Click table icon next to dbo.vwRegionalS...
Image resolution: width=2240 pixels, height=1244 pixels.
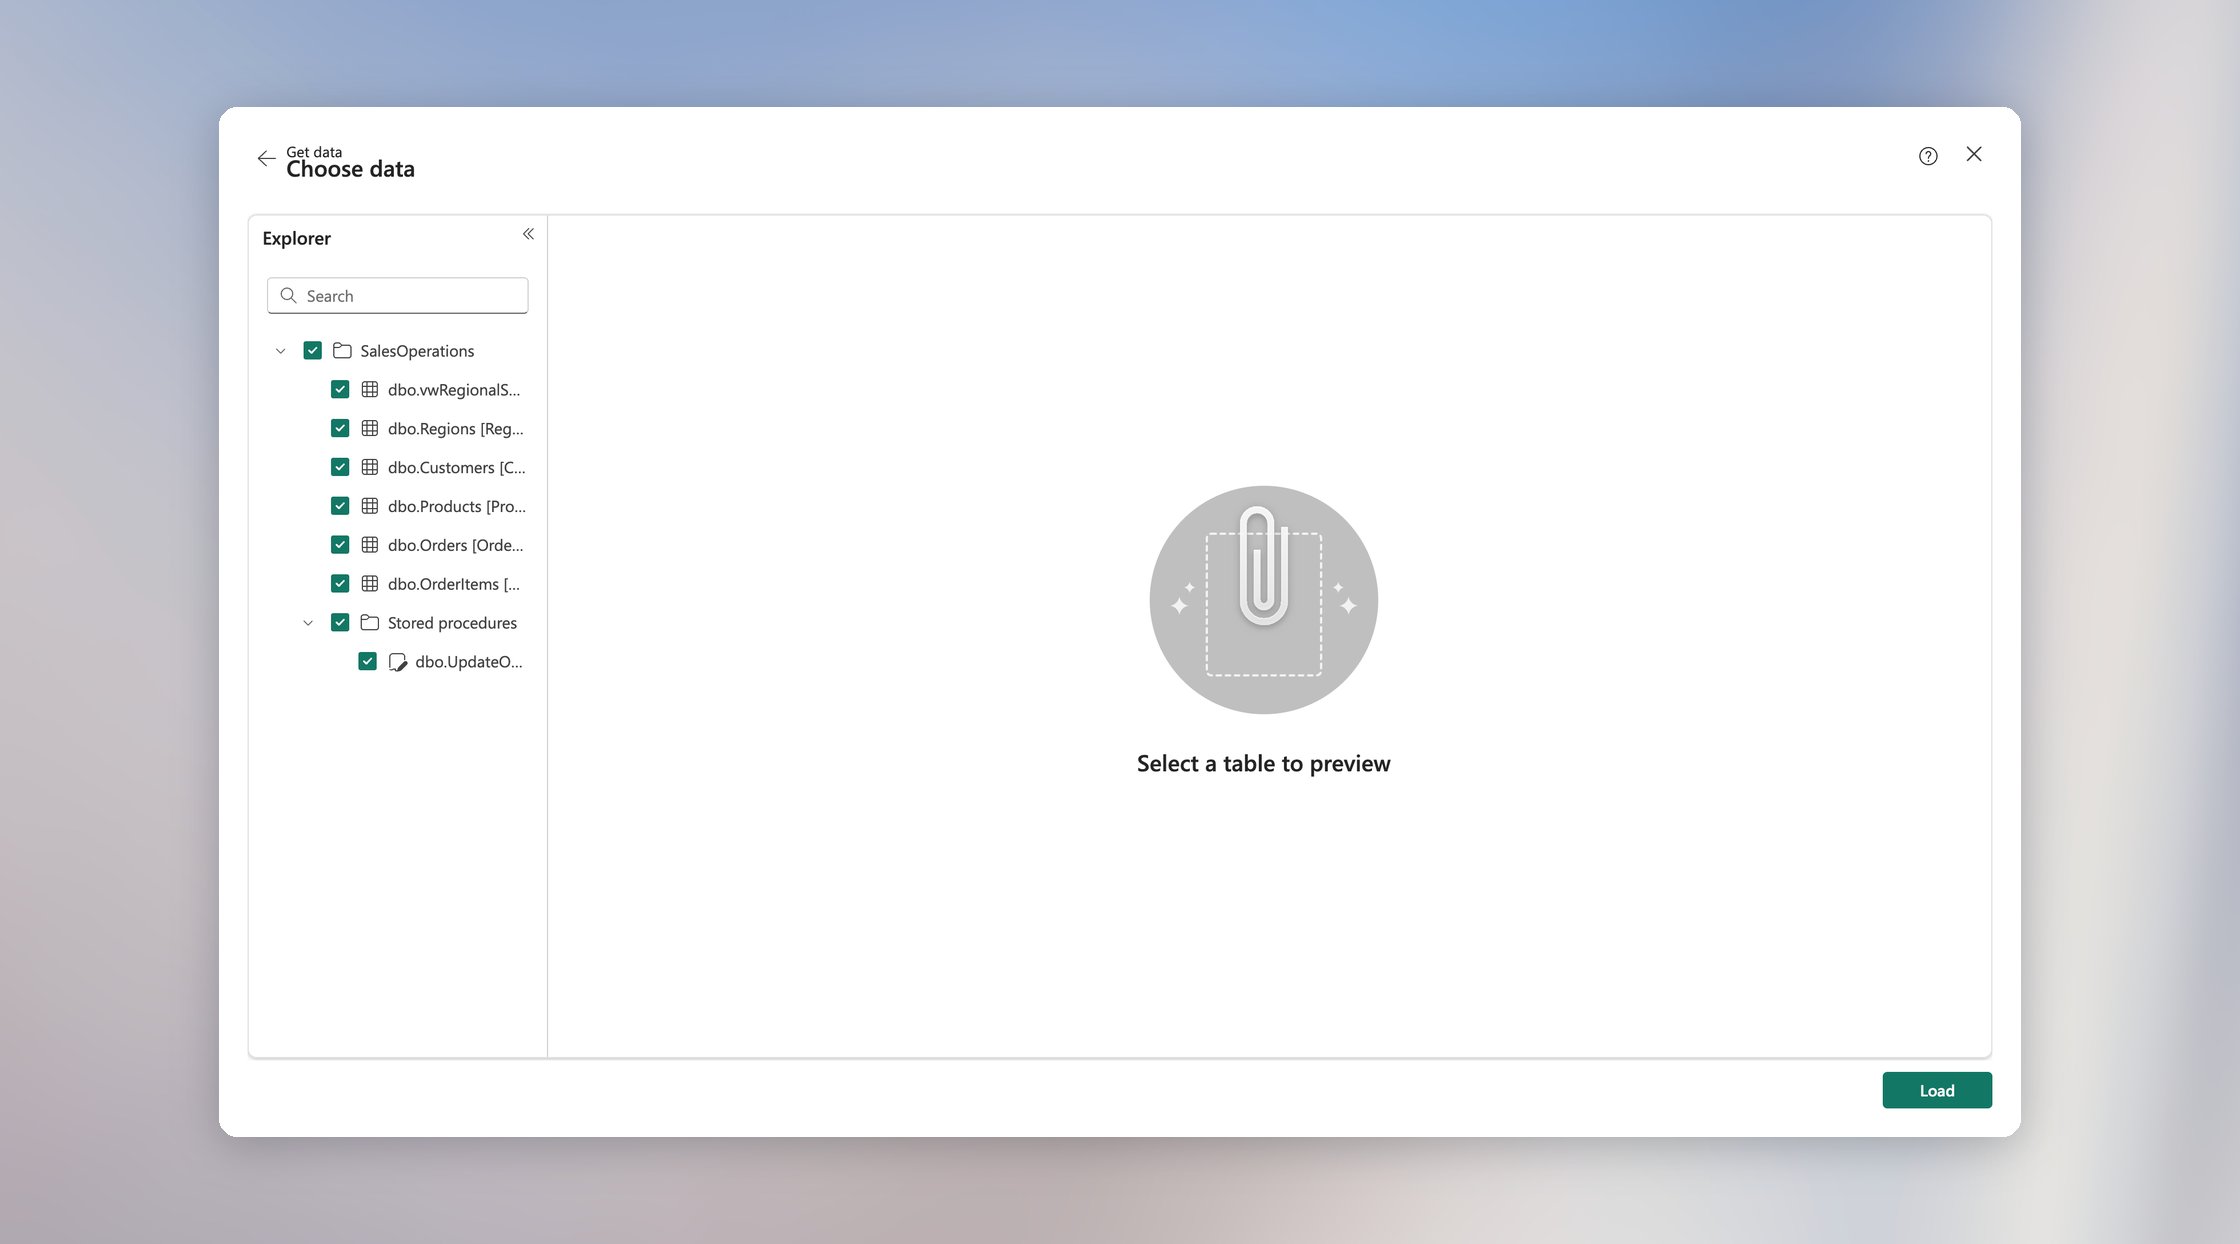point(370,389)
